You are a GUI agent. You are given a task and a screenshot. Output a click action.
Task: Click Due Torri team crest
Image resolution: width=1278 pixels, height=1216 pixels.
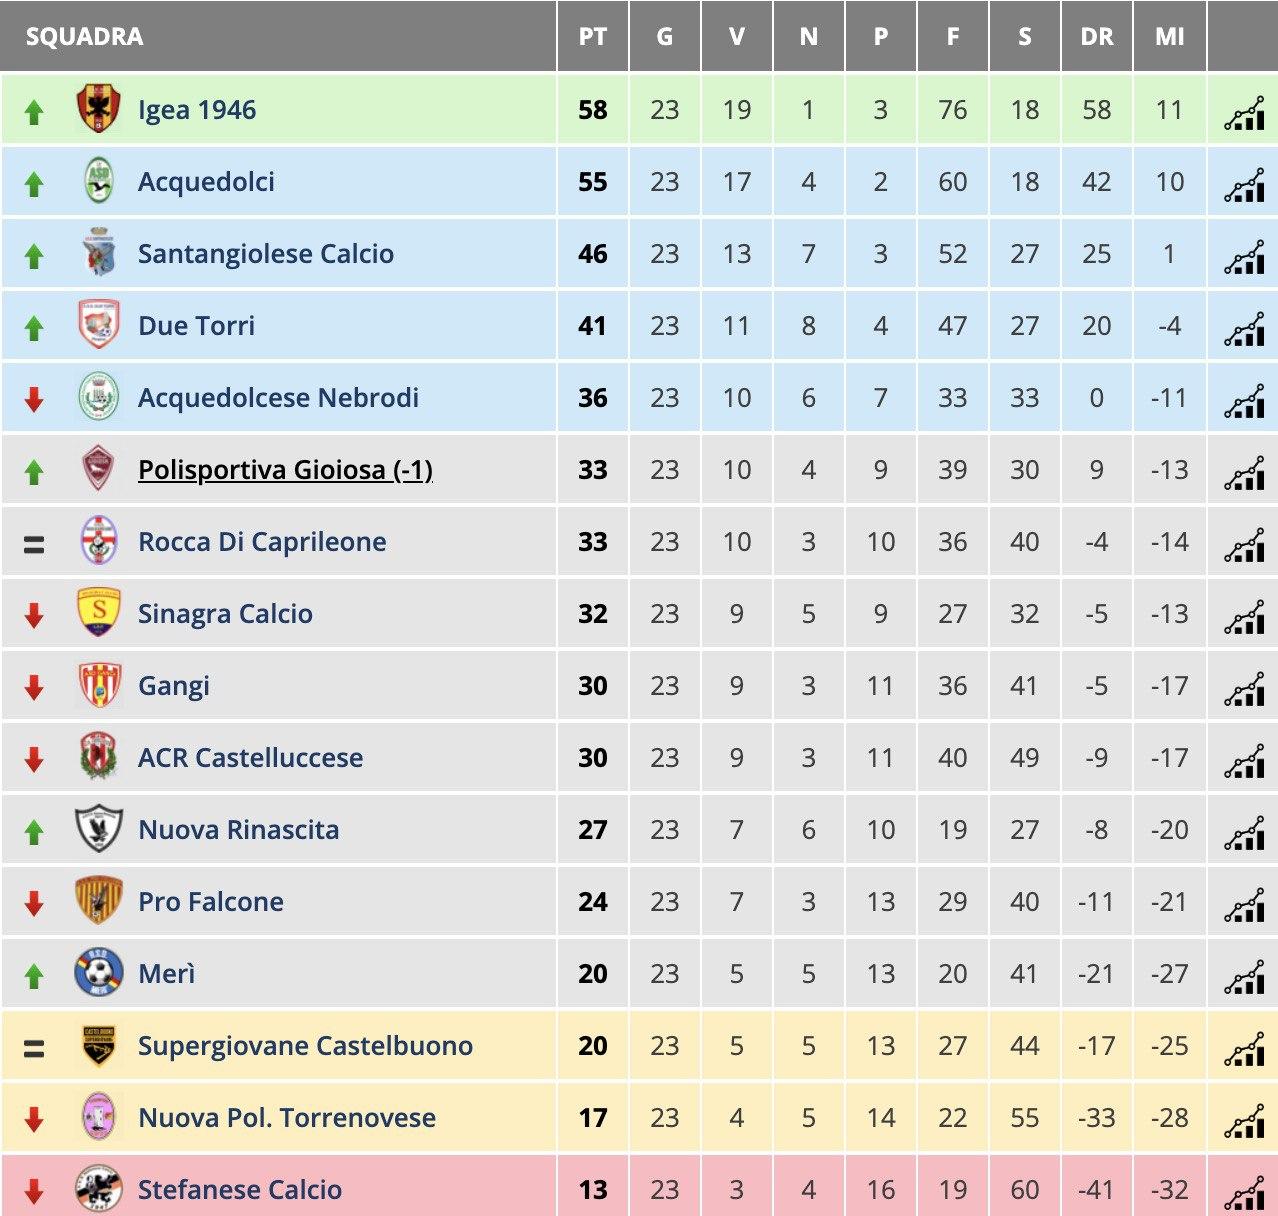[x=99, y=325]
